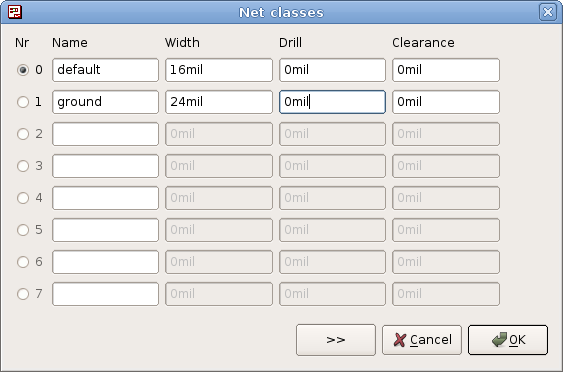Click the name field of class 3

(x=105, y=166)
